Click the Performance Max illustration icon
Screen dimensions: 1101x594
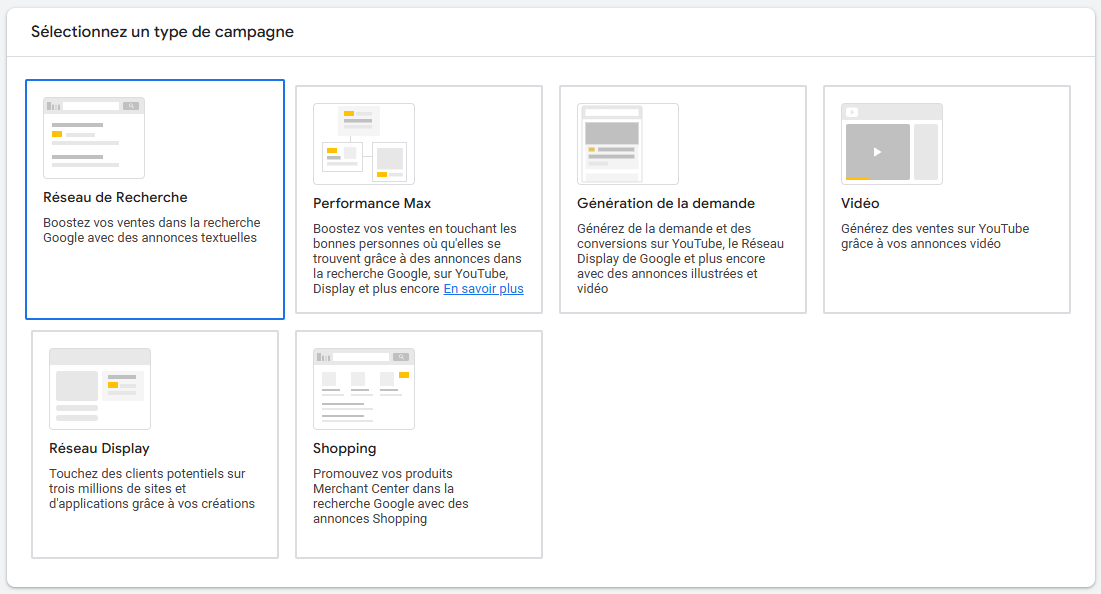point(364,144)
